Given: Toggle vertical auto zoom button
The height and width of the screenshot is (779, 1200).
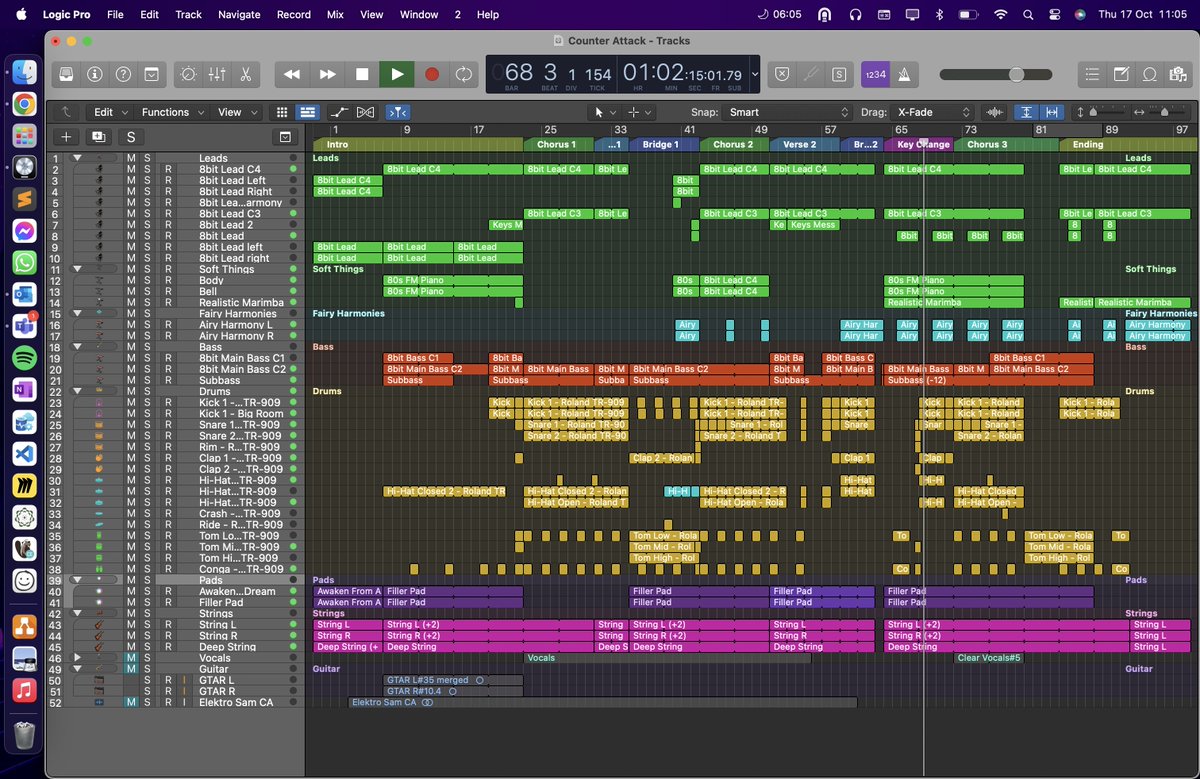Looking at the screenshot, I should [x=1026, y=112].
